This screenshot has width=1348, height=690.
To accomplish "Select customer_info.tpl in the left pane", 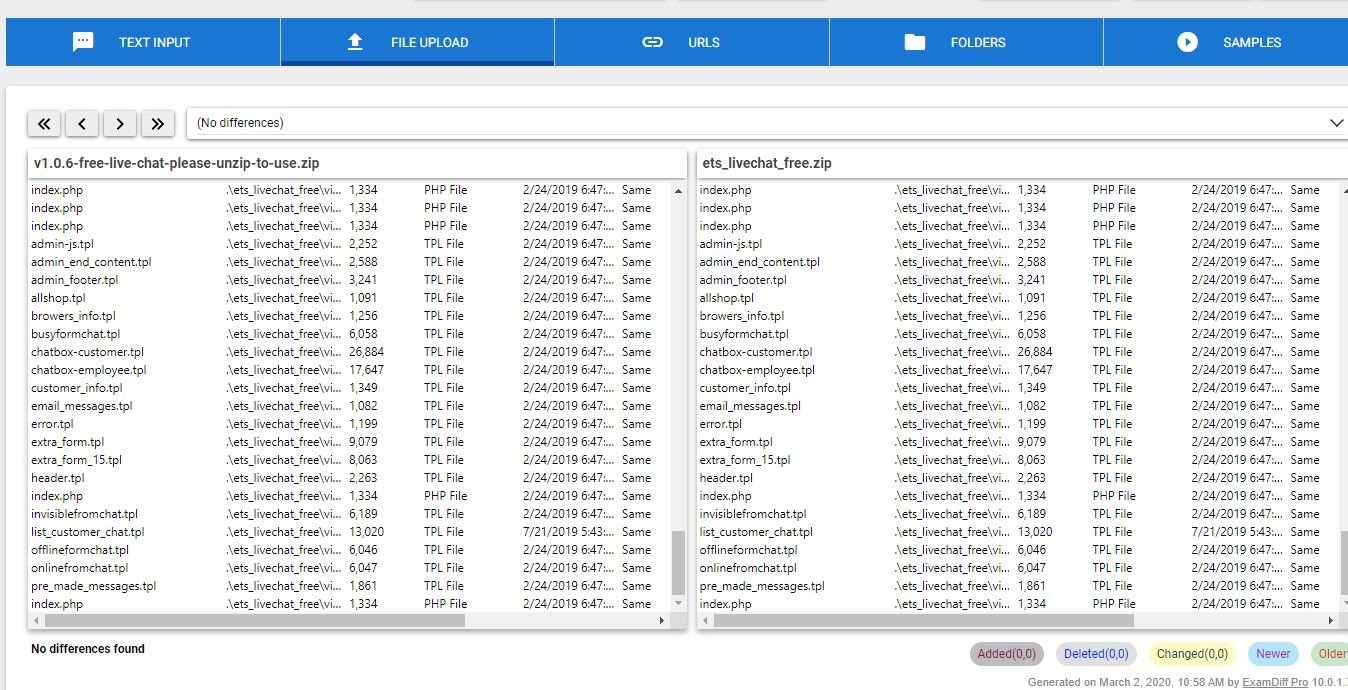I will click(76, 388).
